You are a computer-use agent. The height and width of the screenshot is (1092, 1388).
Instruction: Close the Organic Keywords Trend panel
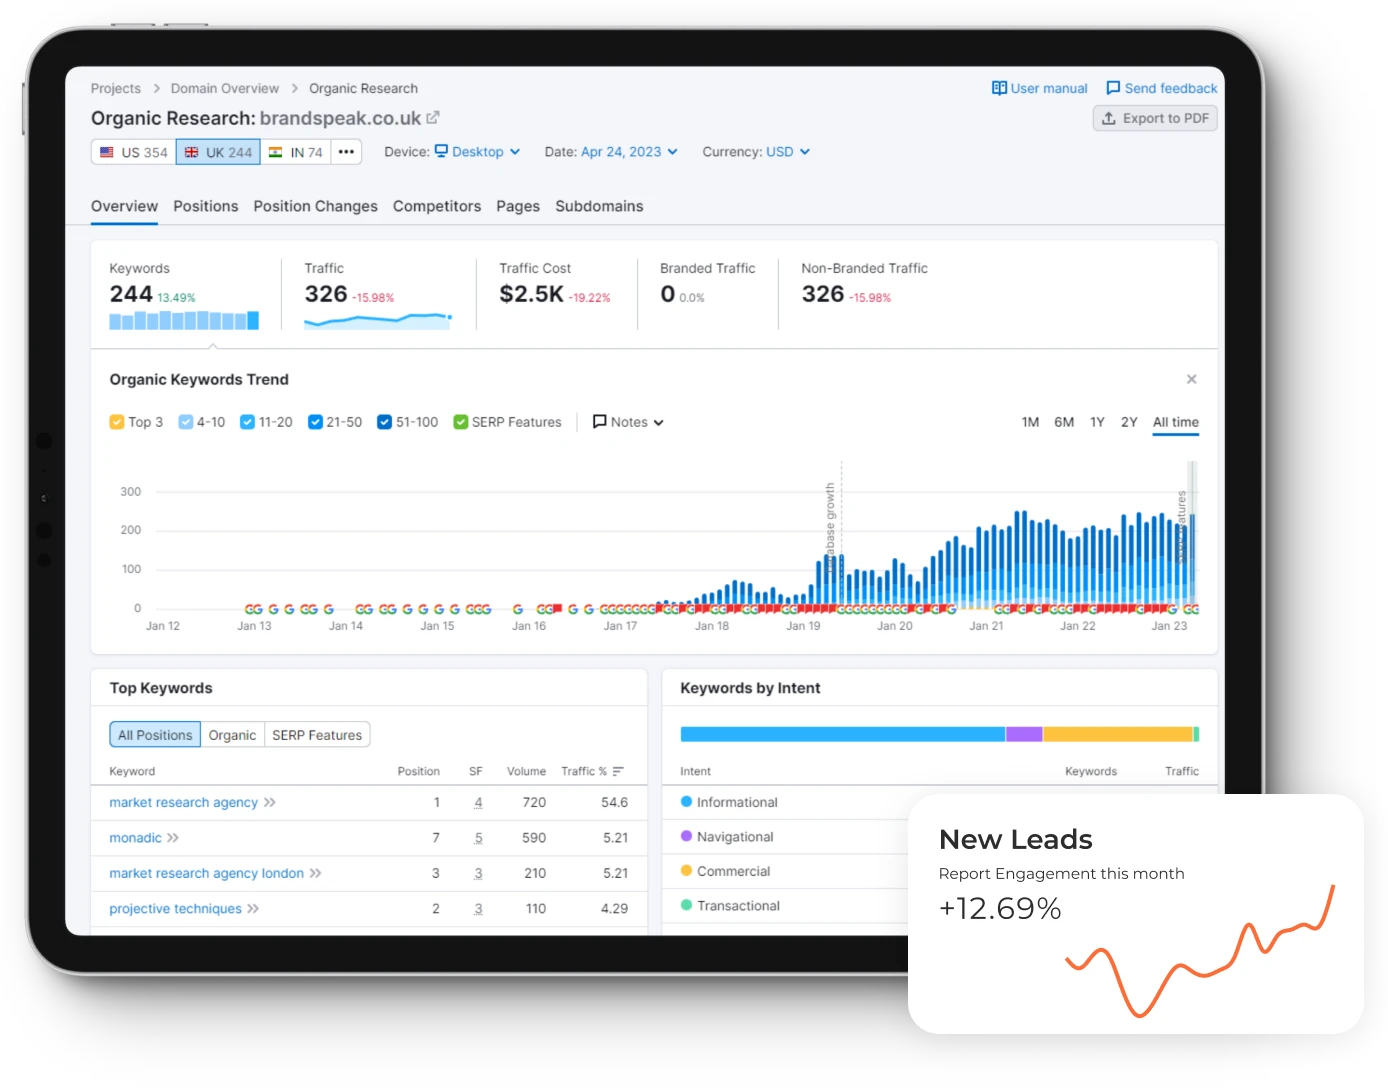(1191, 379)
